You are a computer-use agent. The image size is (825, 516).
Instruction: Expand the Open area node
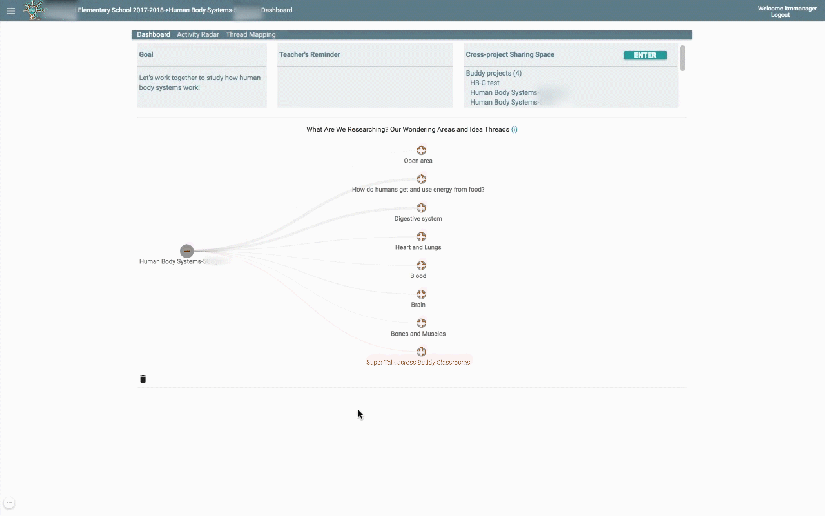pos(421,150)
